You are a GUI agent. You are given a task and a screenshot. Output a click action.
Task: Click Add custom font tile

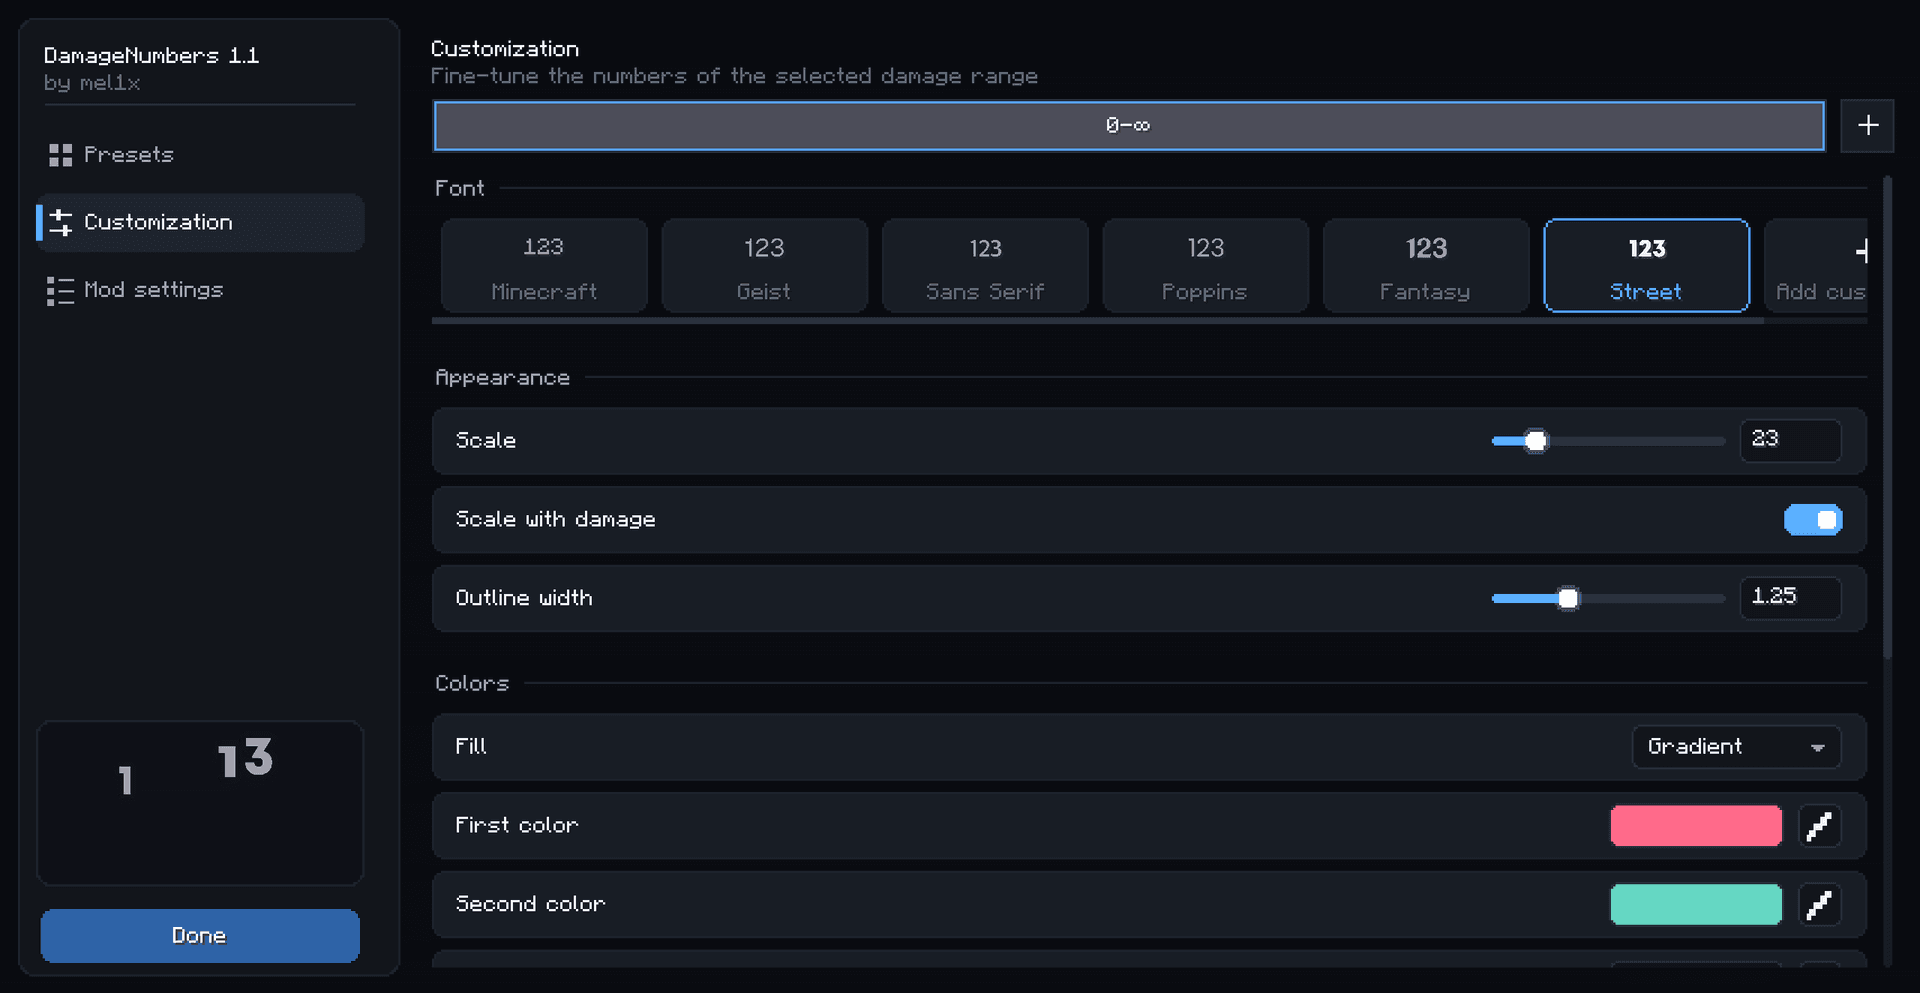[x=1817, y=266]
